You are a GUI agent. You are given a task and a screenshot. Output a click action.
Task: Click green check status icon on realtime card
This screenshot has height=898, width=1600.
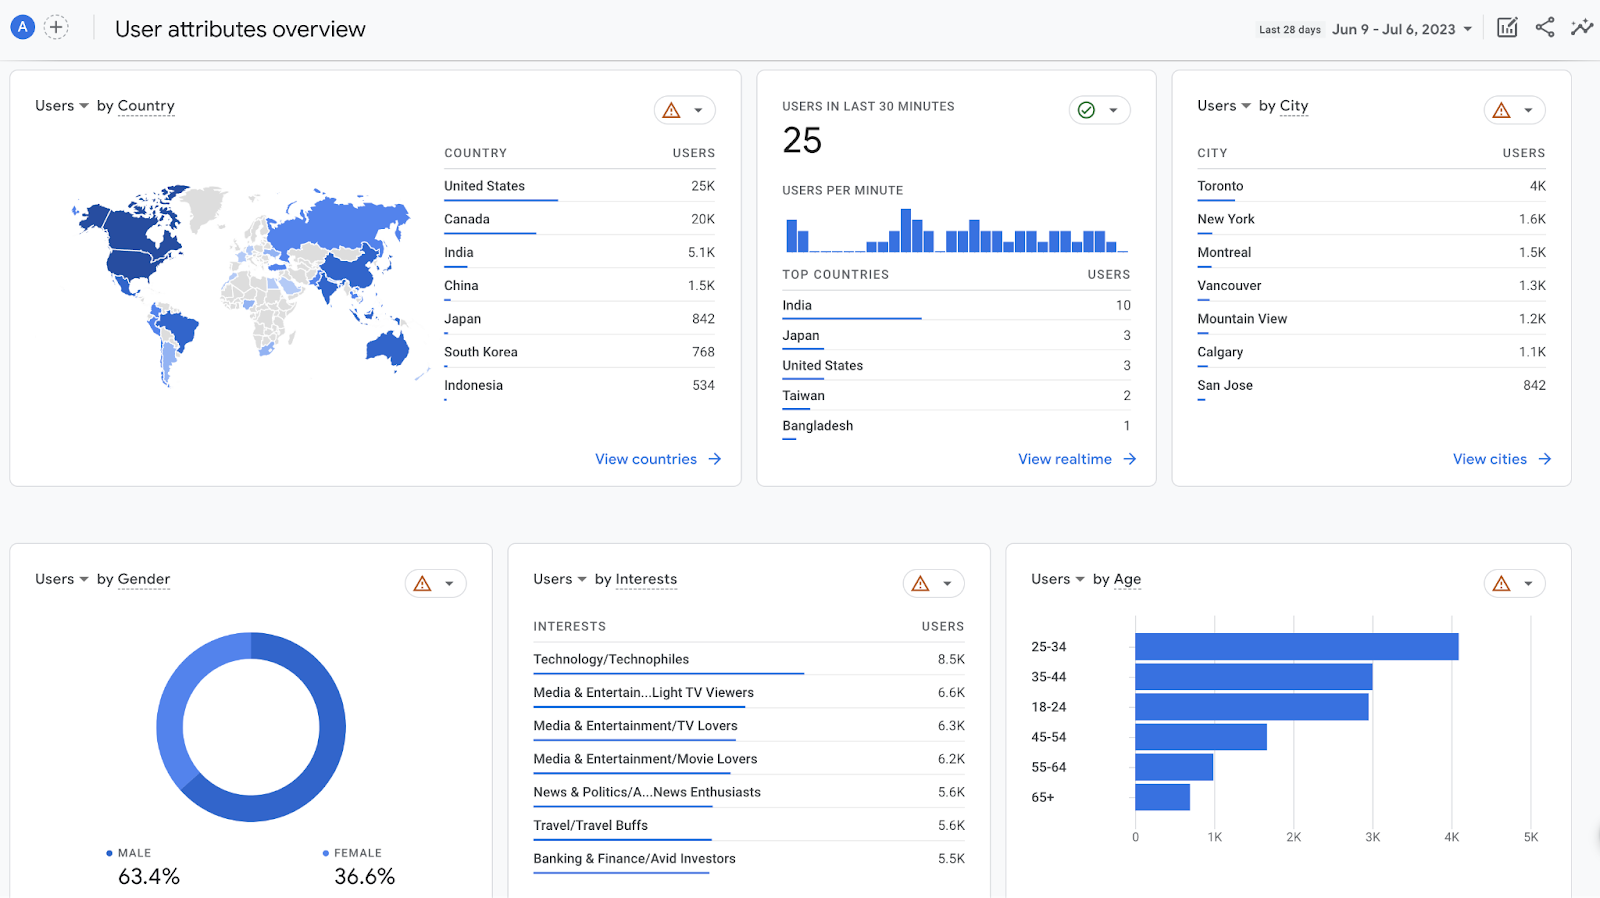pos(1087,110)
